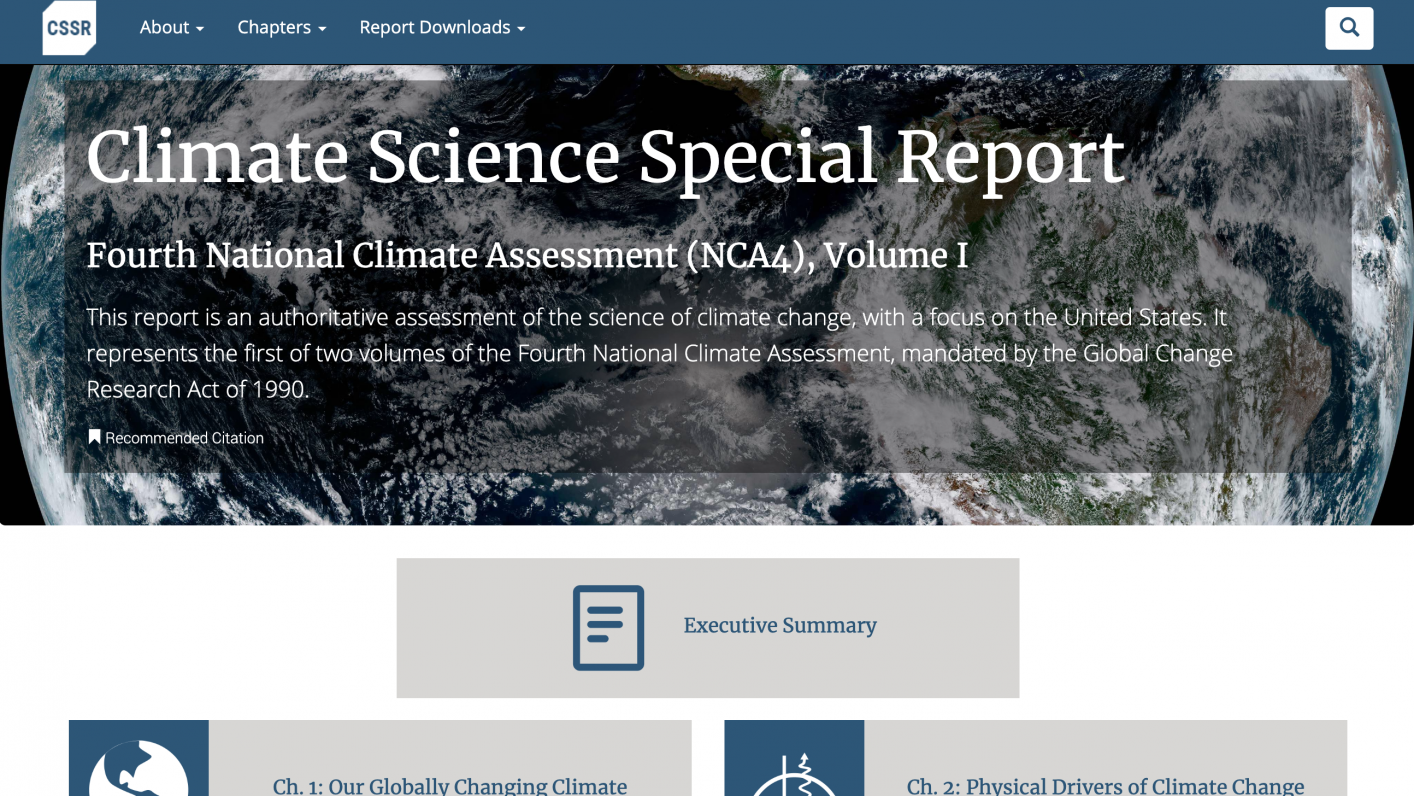Open Ch. 1: Our Globally Changing Climate

point(450,786)
